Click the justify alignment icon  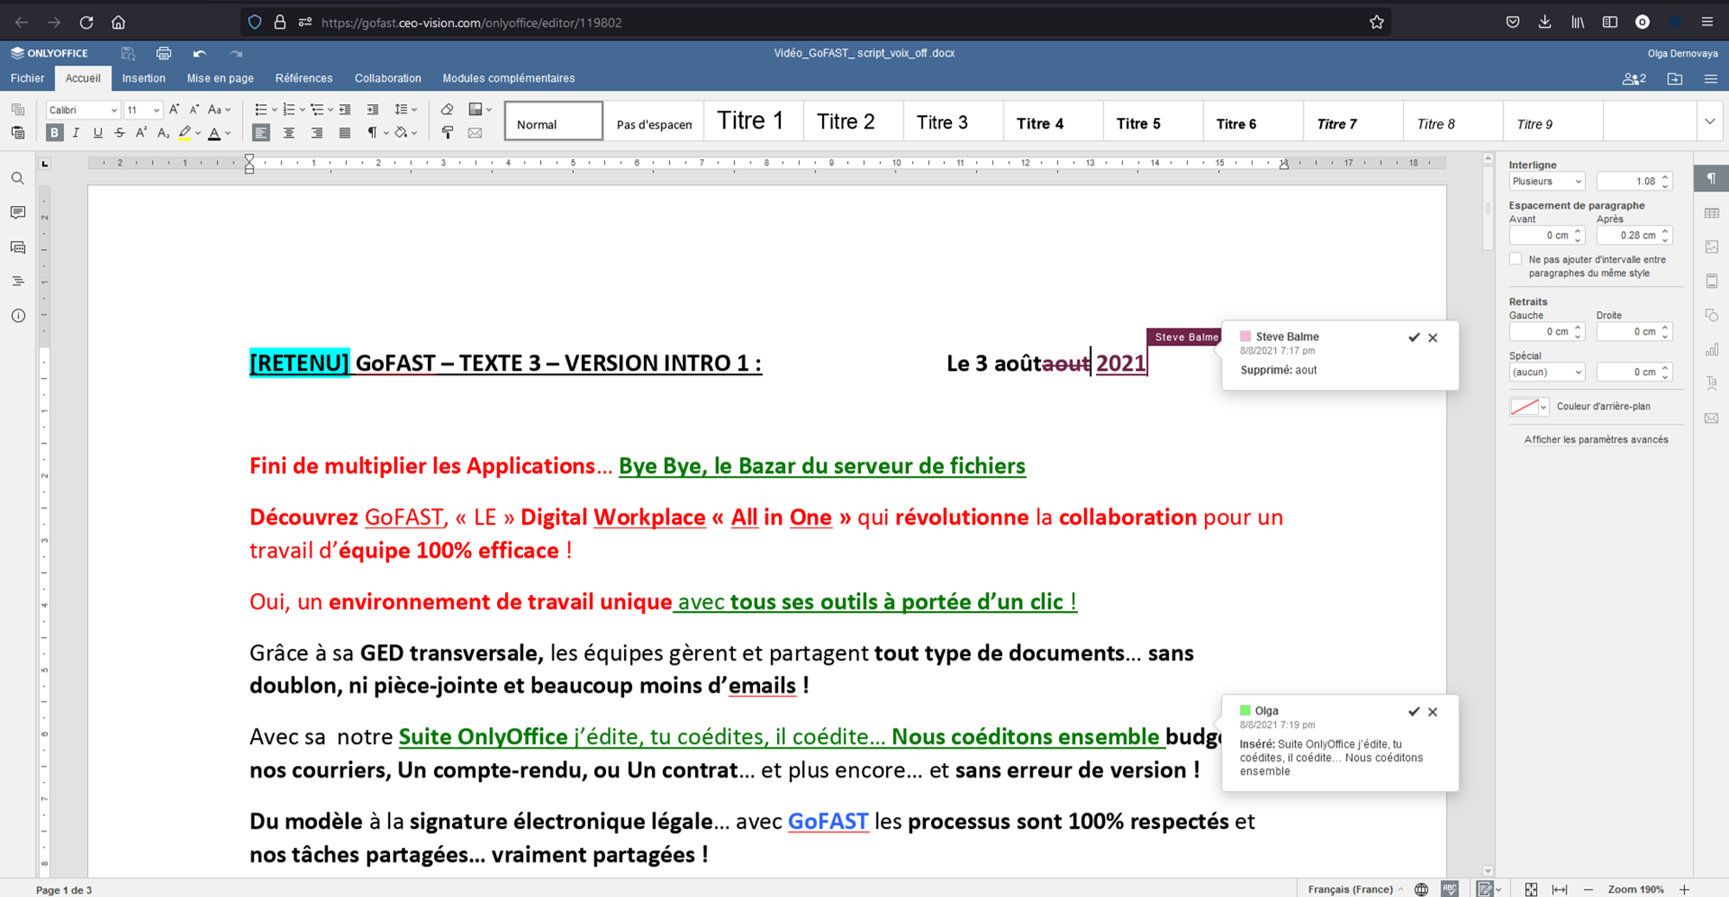pyautogui.click(x=344, y=133)
